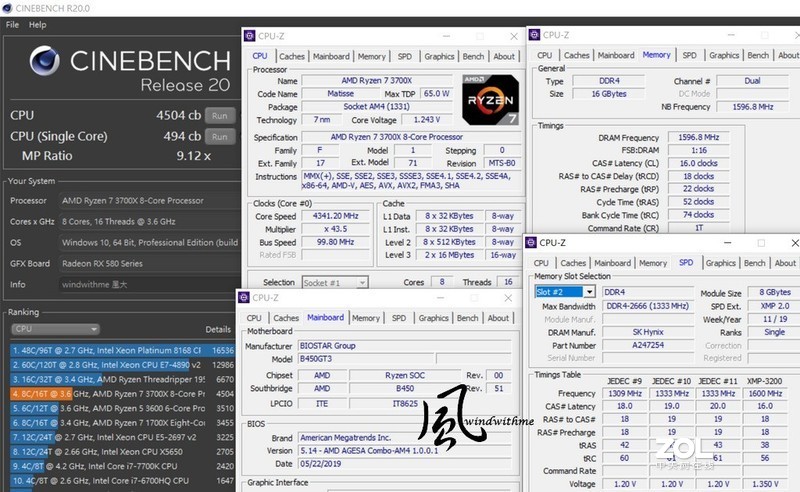Switch to Bench tab in the Mainboard window

coord(467,318)
